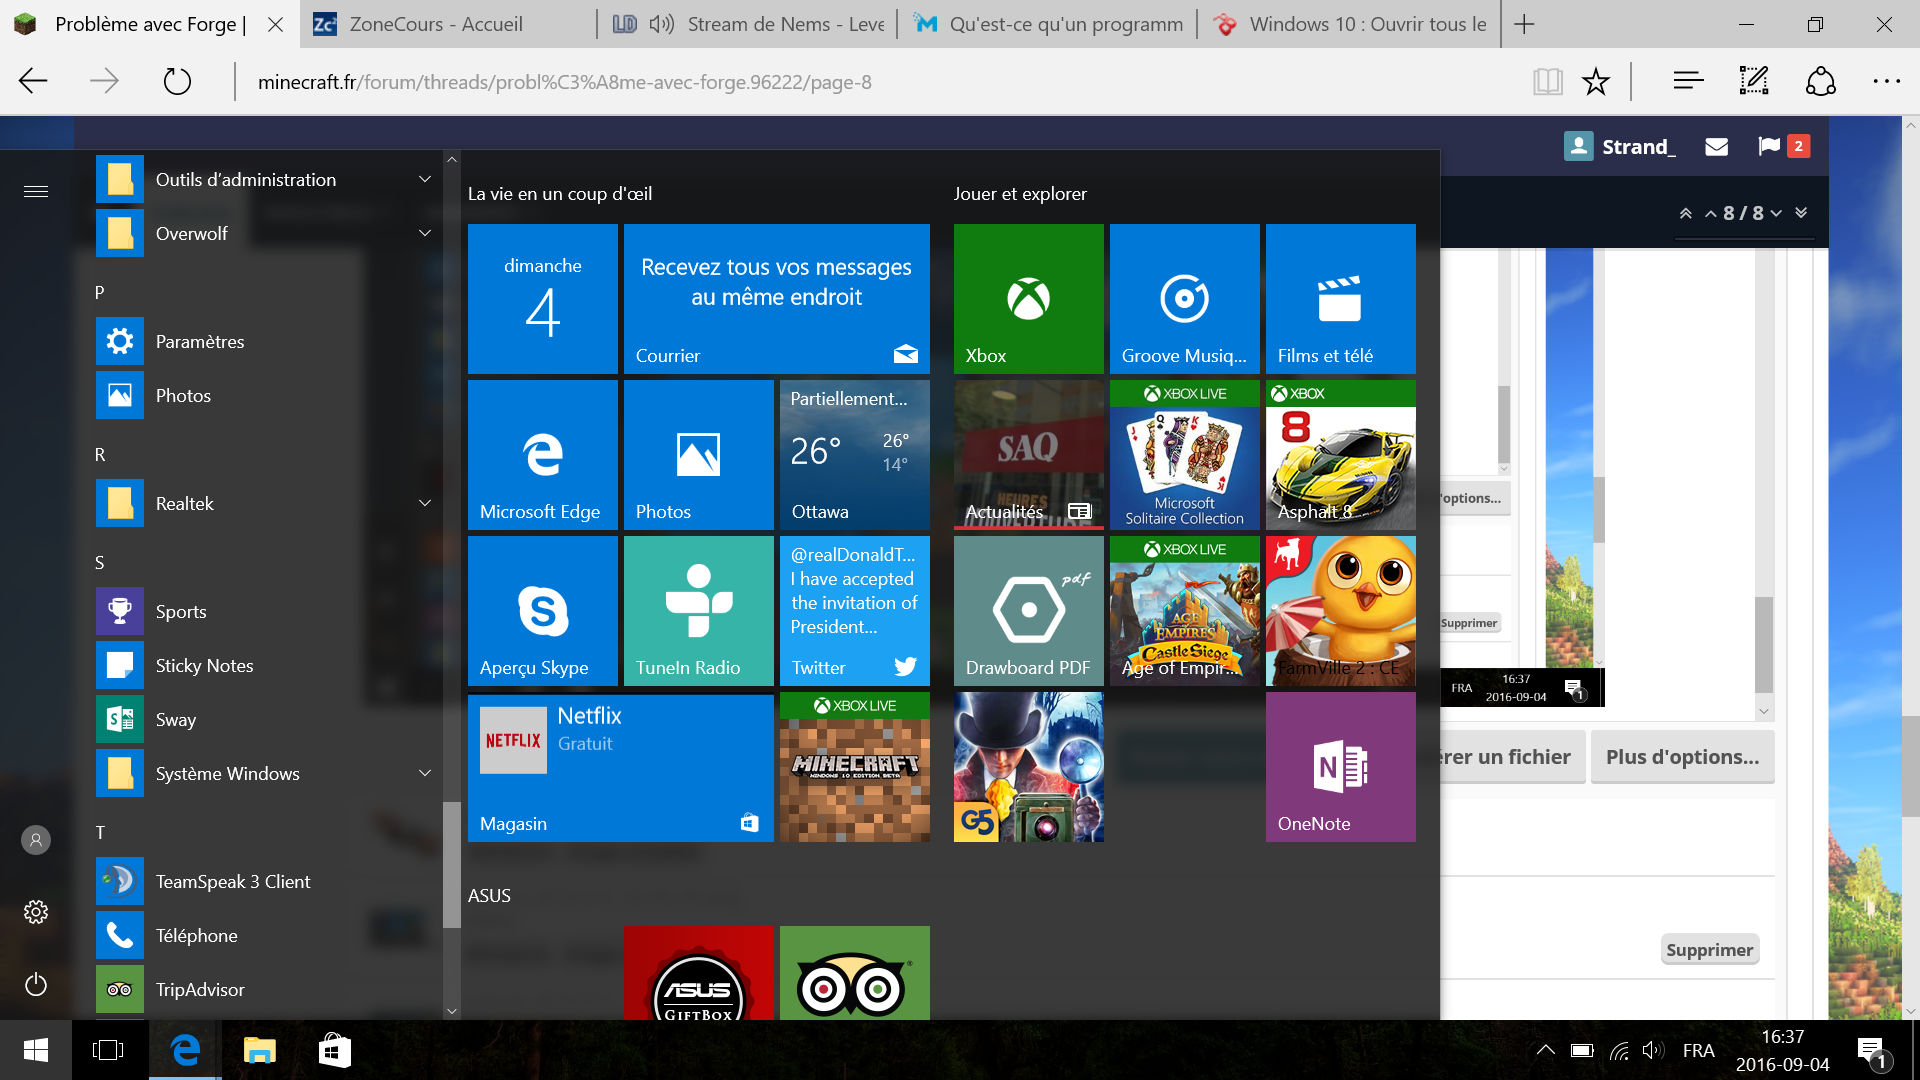Make a Web Note in Edge
Screen dimensions: 1920x1080
1754,81
